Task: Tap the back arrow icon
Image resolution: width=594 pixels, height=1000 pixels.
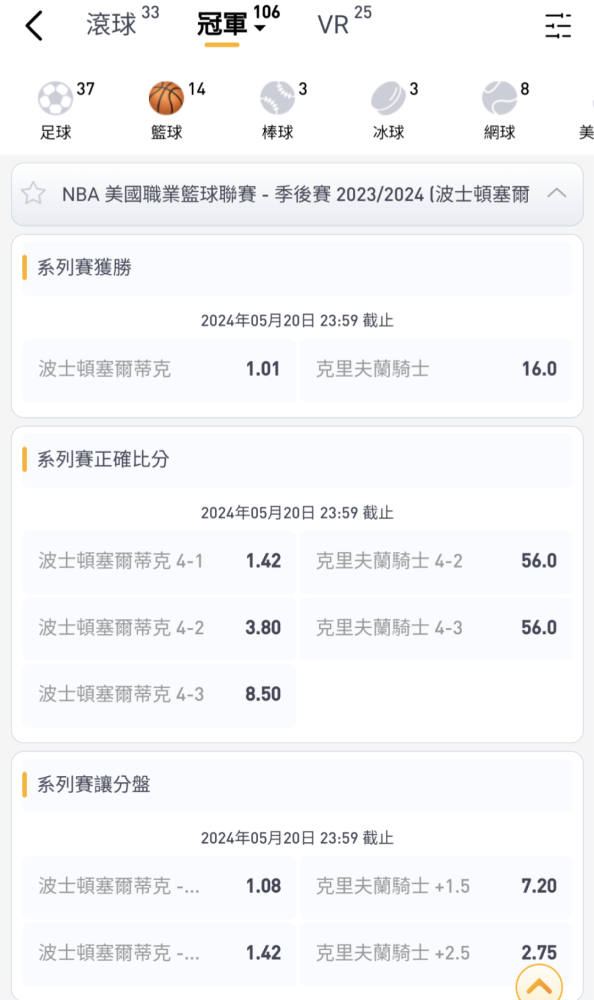Action: (34, 26)
